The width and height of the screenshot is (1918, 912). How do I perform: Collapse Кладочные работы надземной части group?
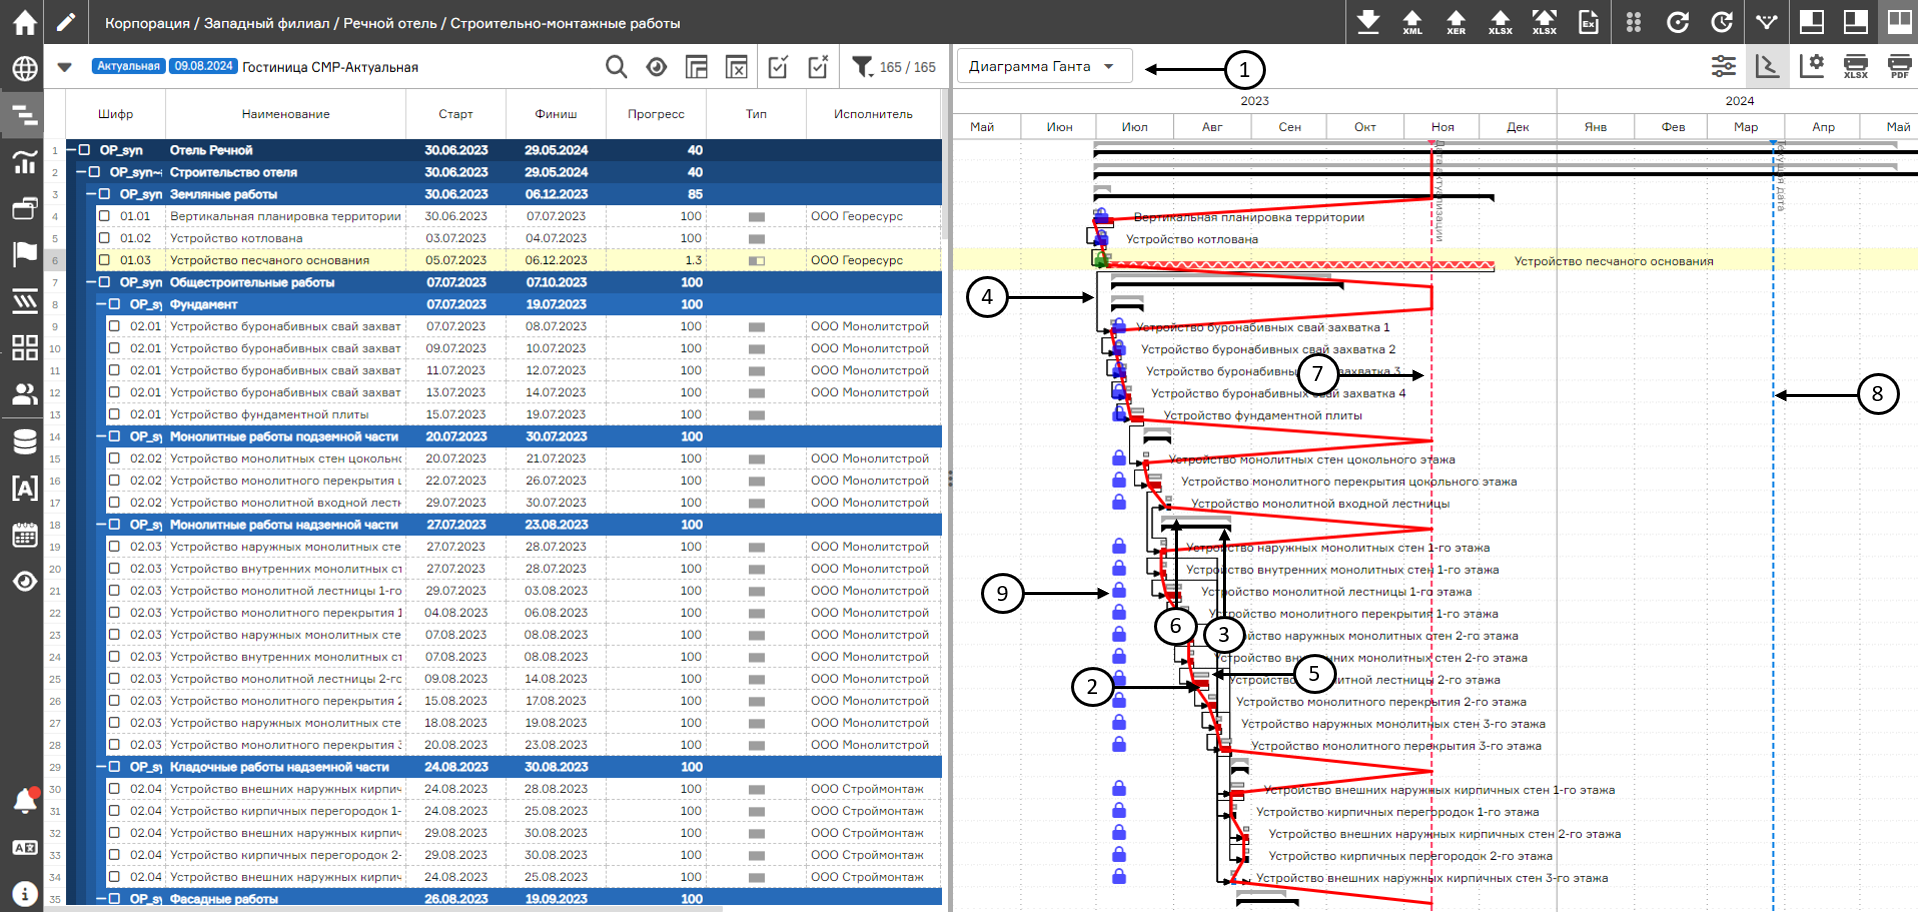pyautogui.click(x=102, y=767)
